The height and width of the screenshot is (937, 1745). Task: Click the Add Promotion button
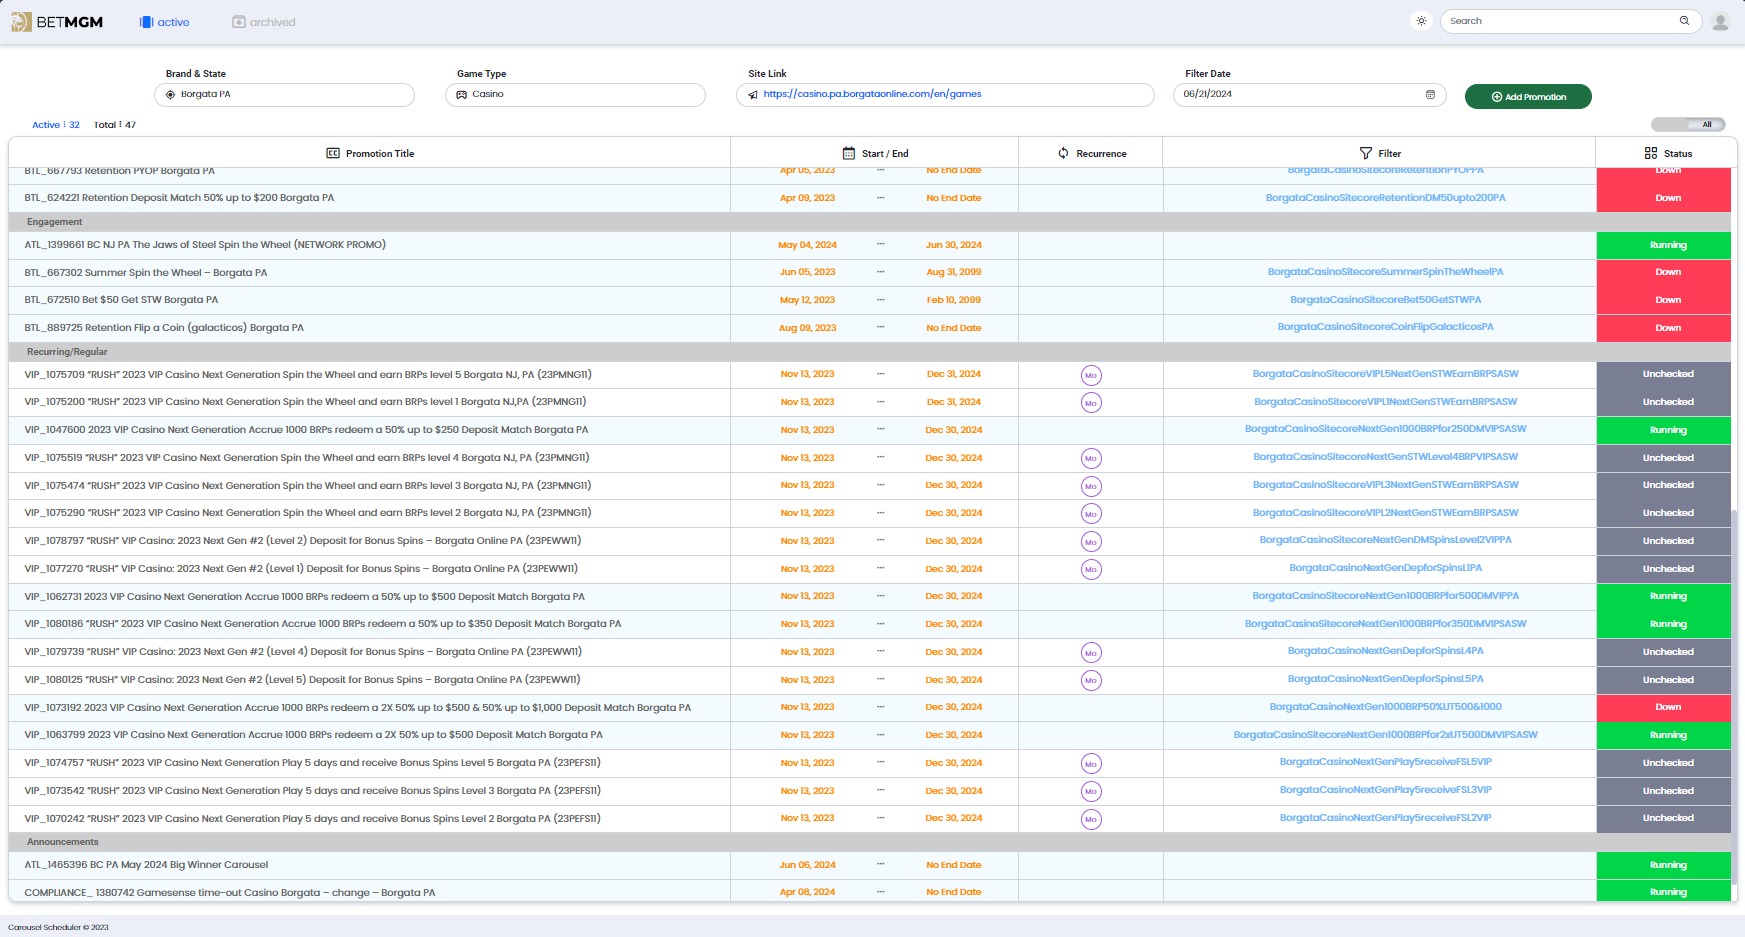1528,97
